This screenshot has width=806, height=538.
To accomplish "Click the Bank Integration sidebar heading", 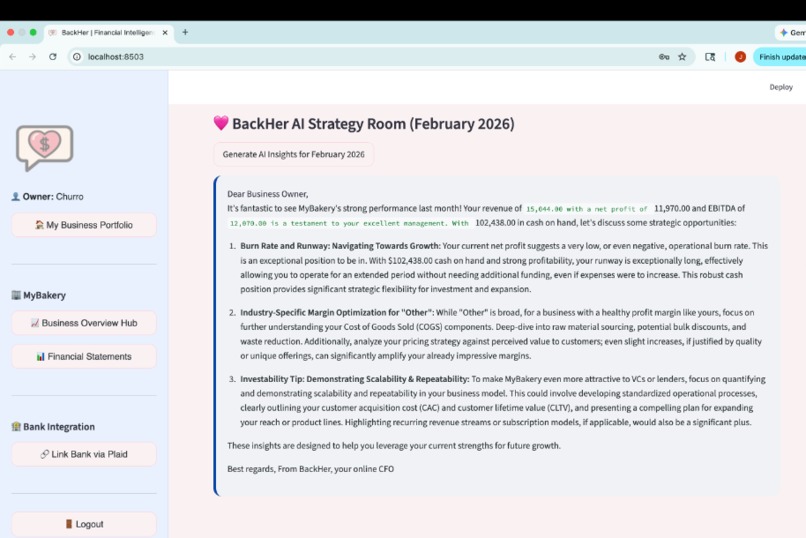I will 59,426.
